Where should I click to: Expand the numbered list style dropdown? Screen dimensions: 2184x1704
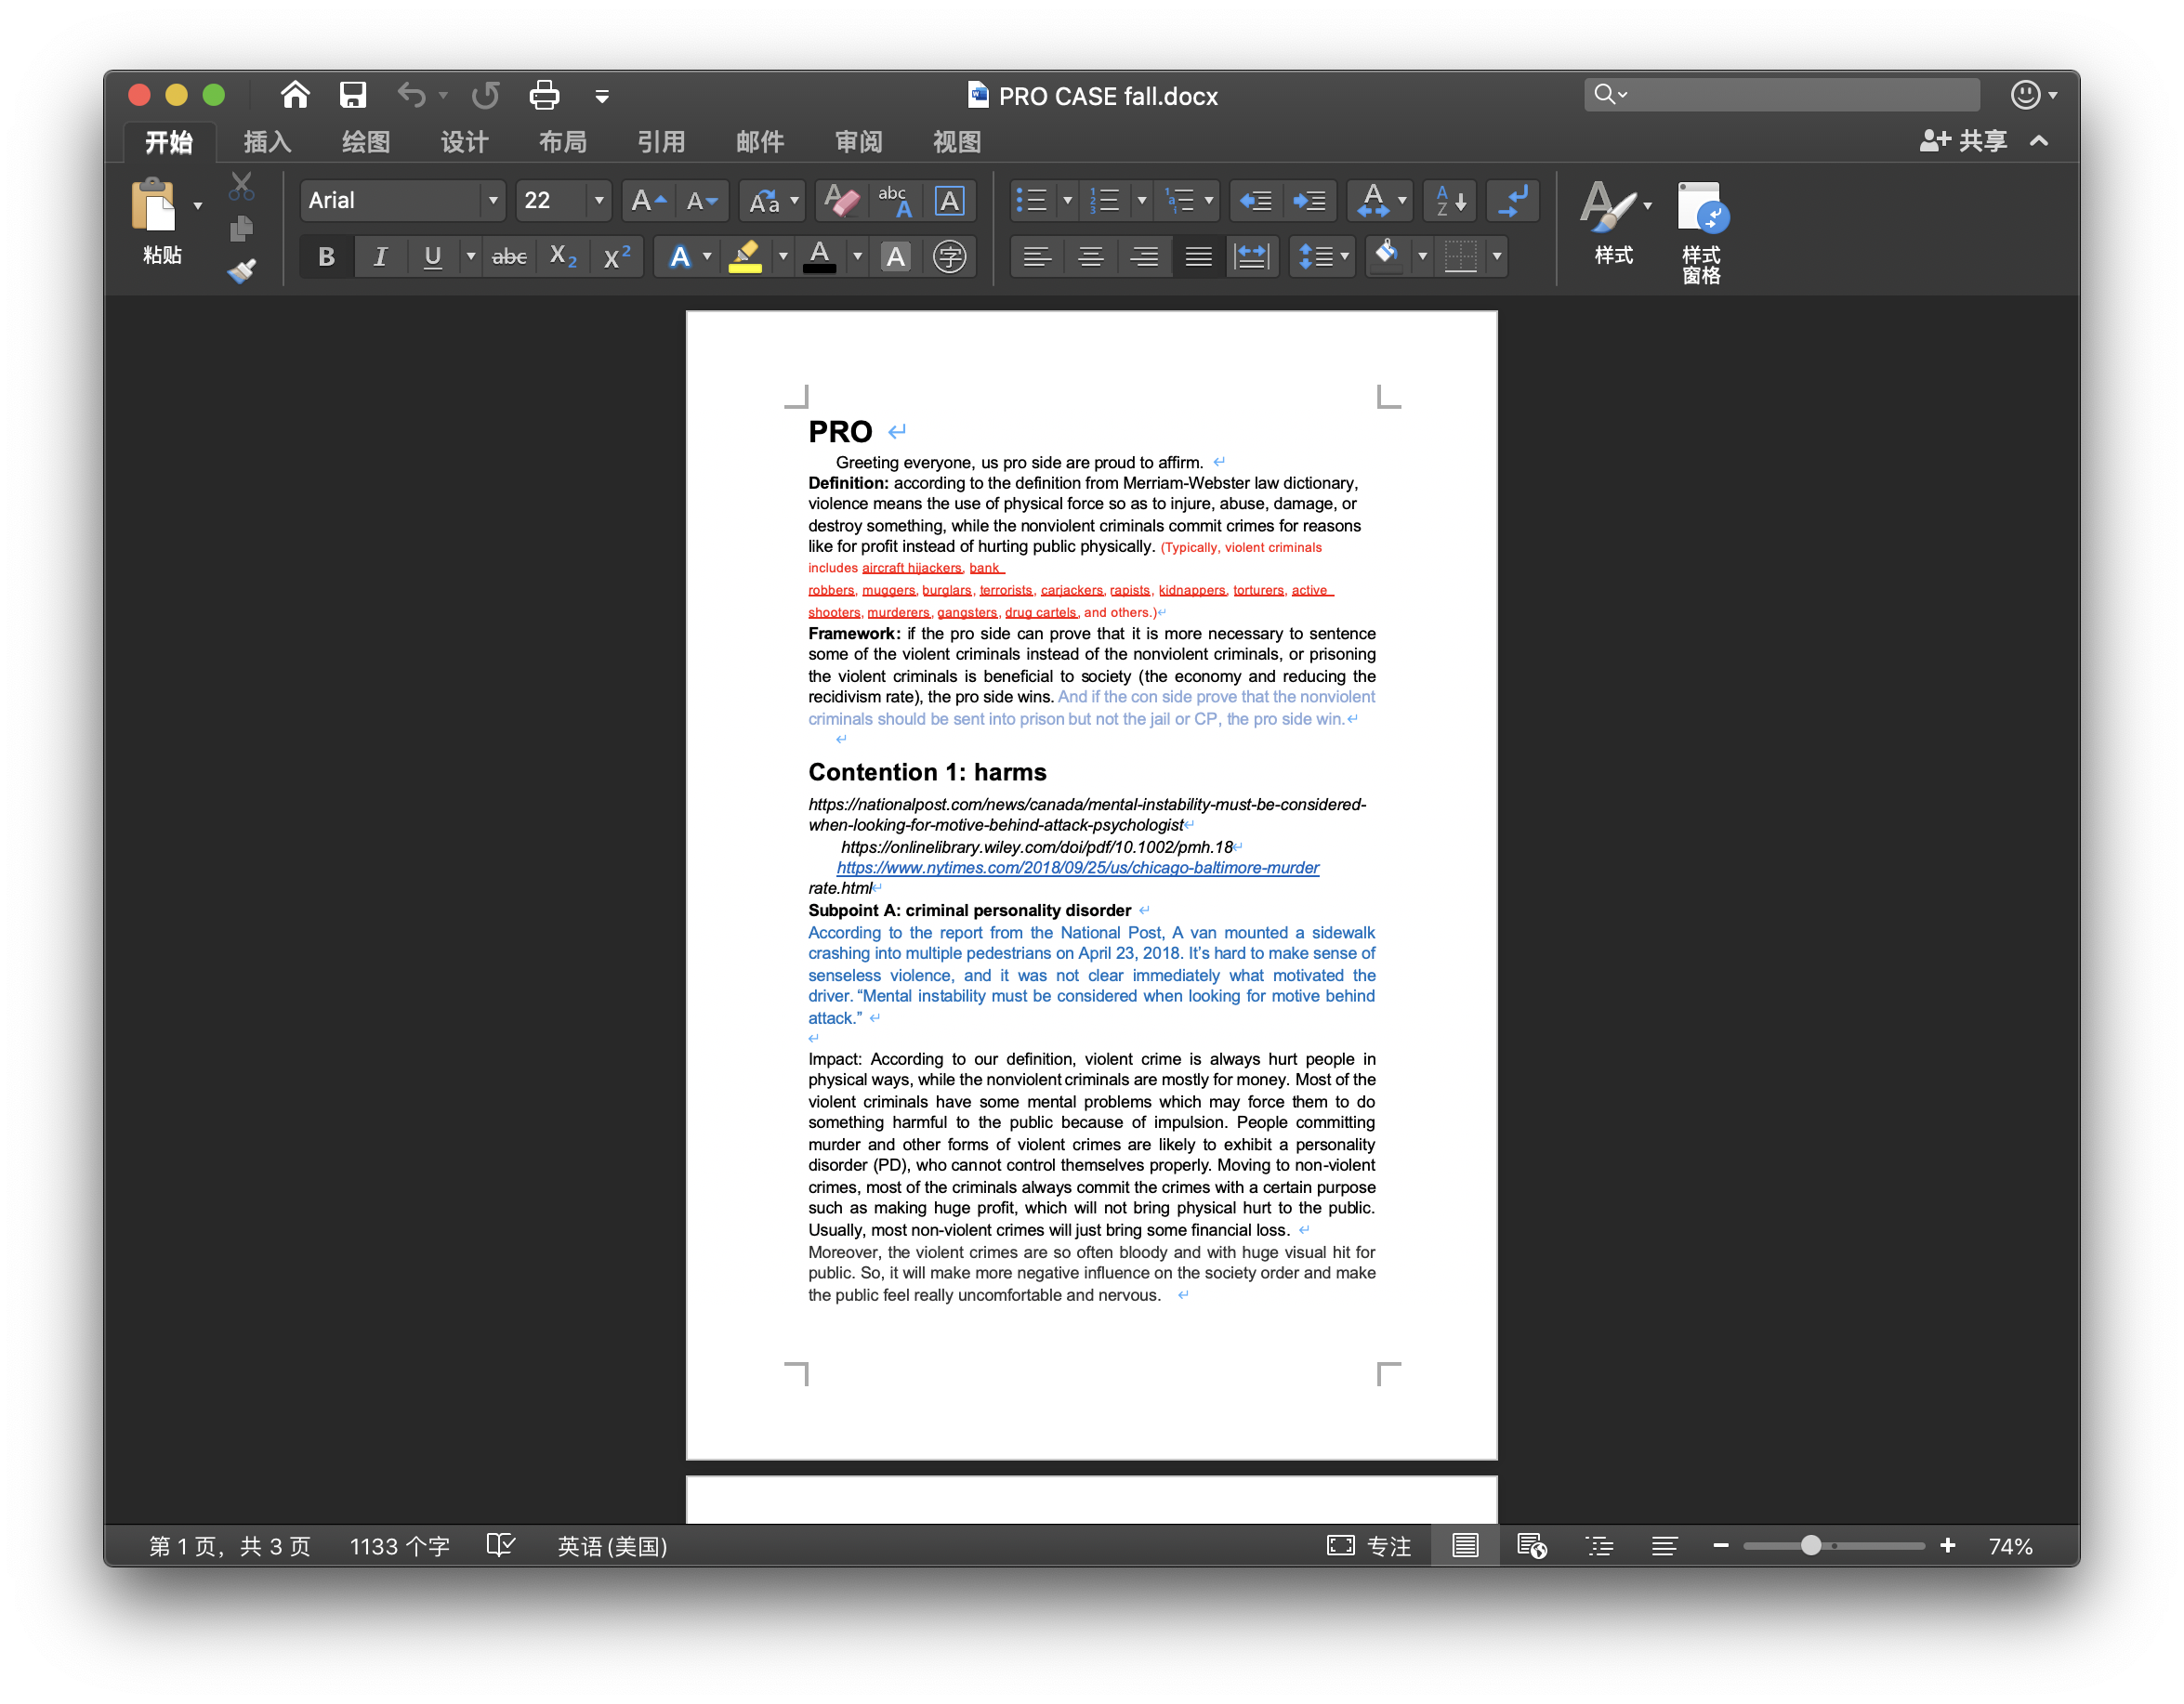point(1141,201)
